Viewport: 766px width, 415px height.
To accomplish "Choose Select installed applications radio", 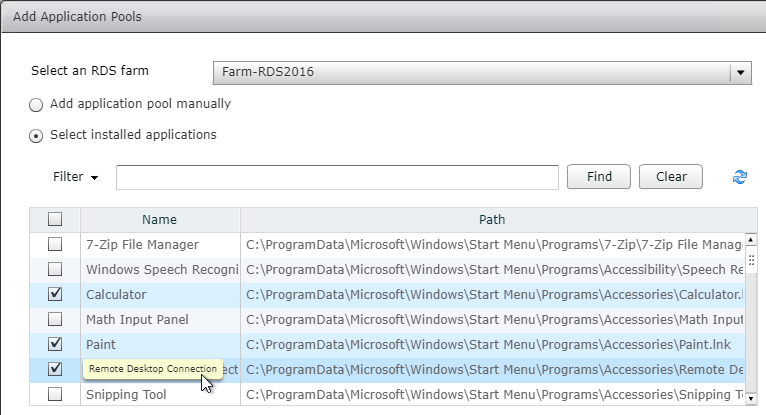I will coord(36,136).
